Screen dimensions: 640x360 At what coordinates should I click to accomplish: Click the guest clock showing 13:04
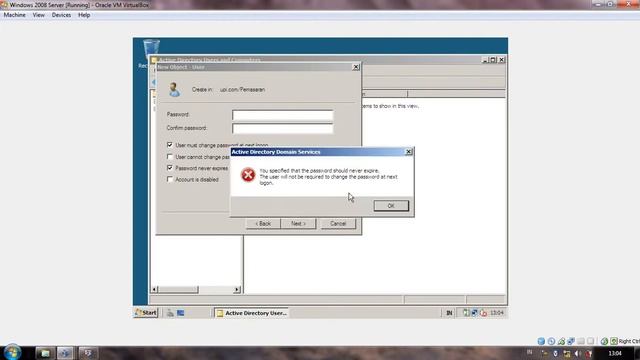pyautogui.click(x=497, y=313)
